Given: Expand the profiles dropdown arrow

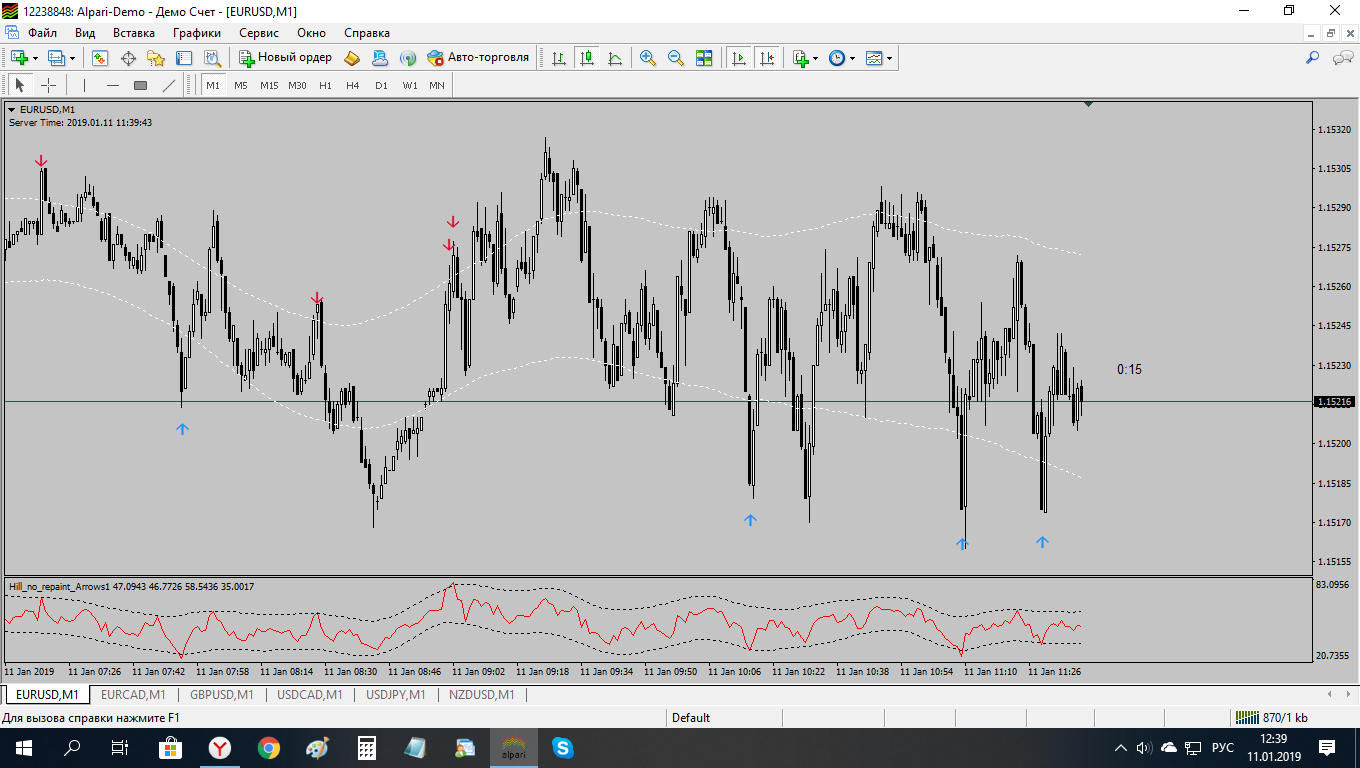Looking at the screenshot, I should point(72,58).
